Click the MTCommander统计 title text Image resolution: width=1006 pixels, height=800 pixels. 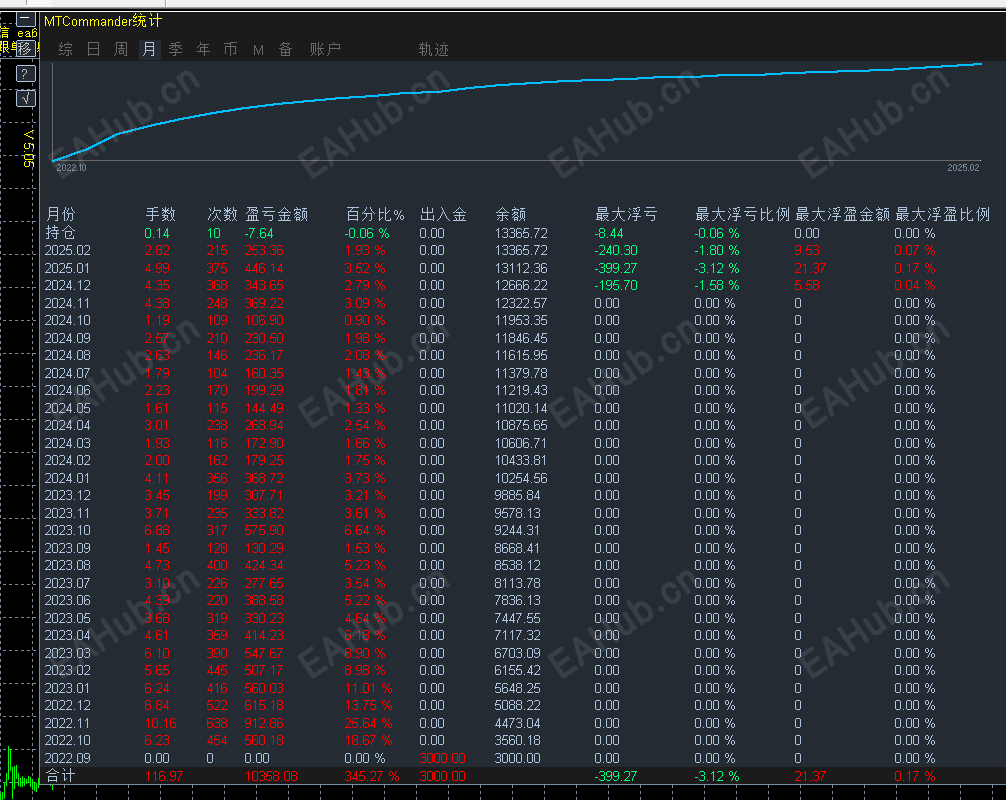click(x=103, y=21)
